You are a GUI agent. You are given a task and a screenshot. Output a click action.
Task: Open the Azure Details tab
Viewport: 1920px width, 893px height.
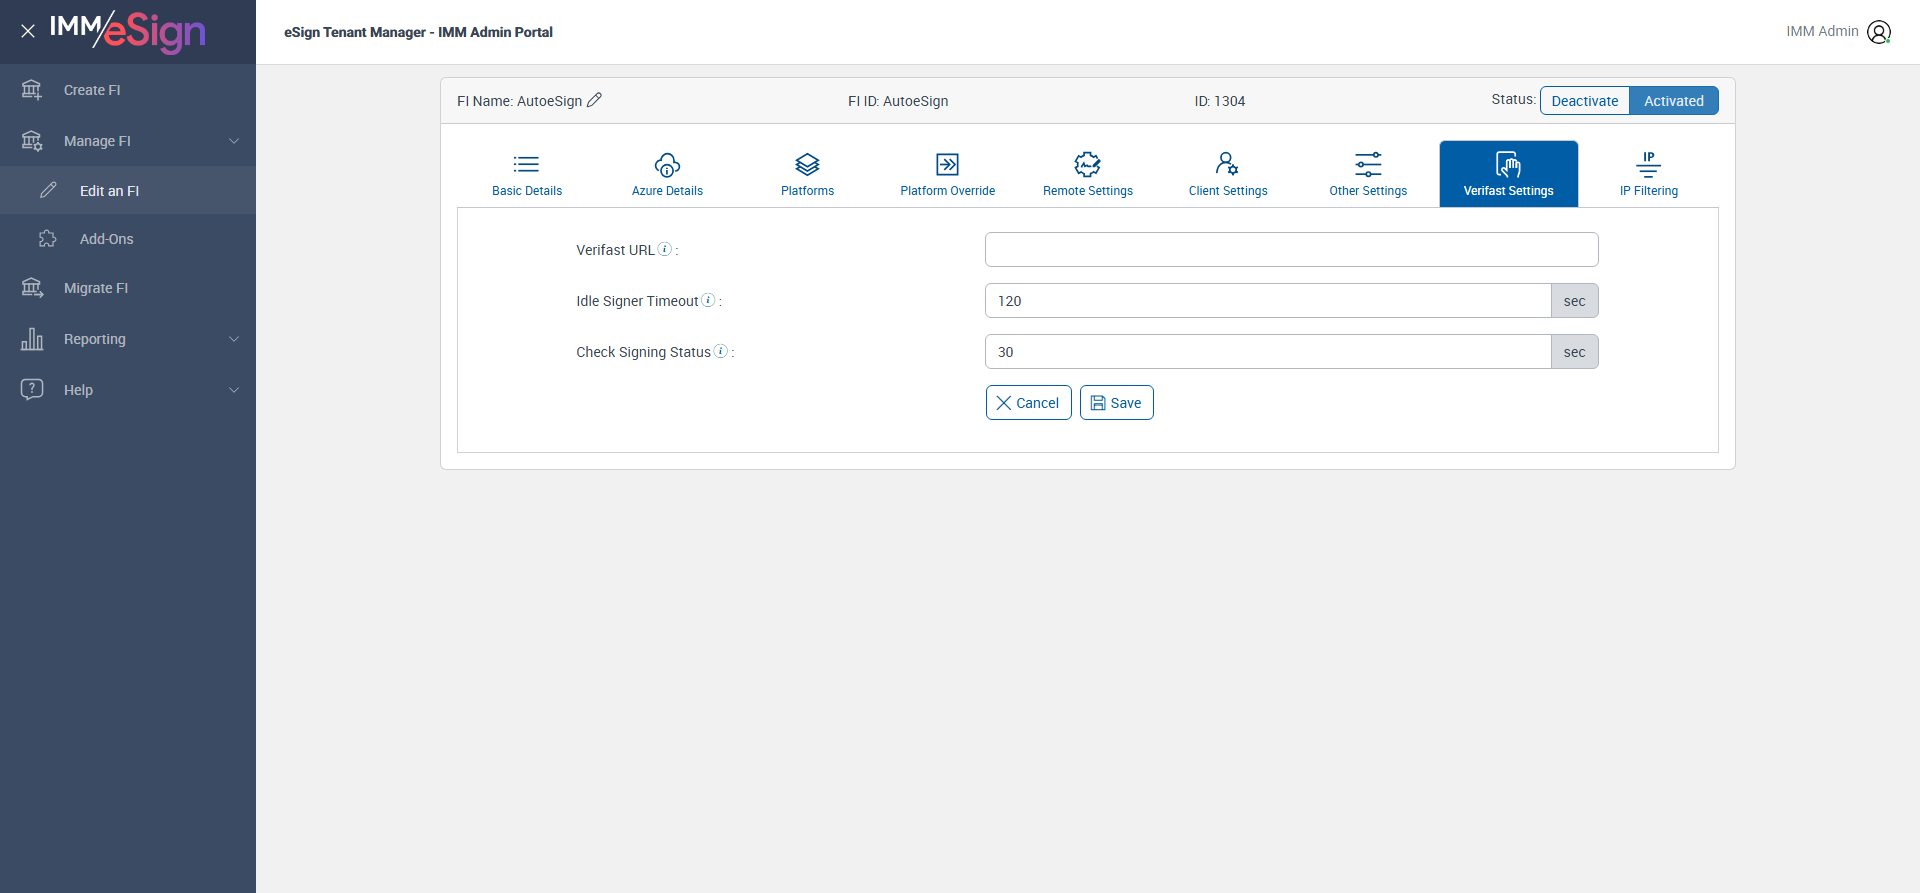click(667, 174)
